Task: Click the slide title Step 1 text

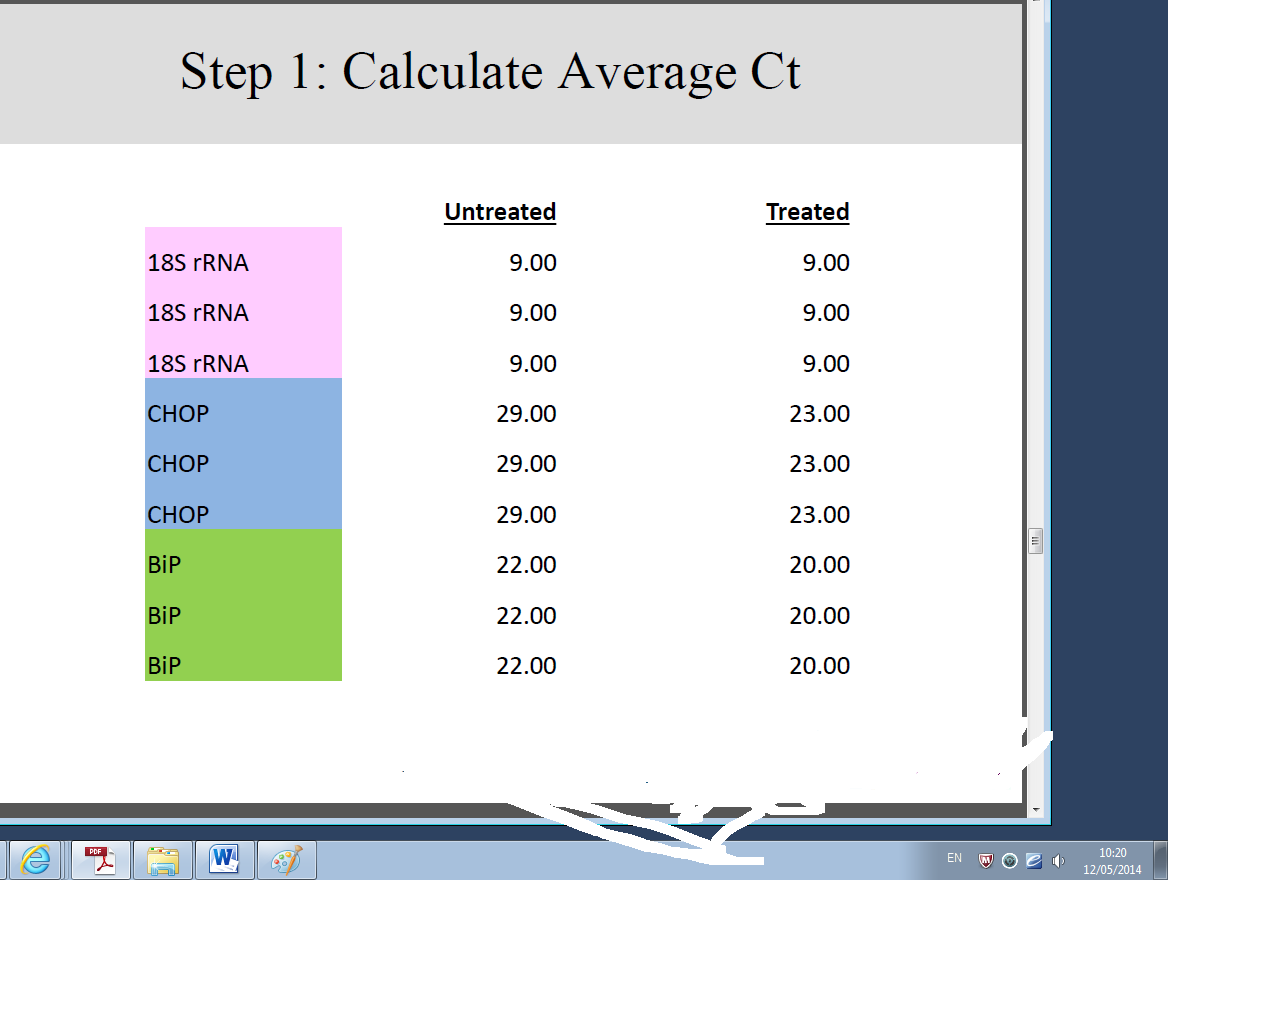Action: pos(490,72)
